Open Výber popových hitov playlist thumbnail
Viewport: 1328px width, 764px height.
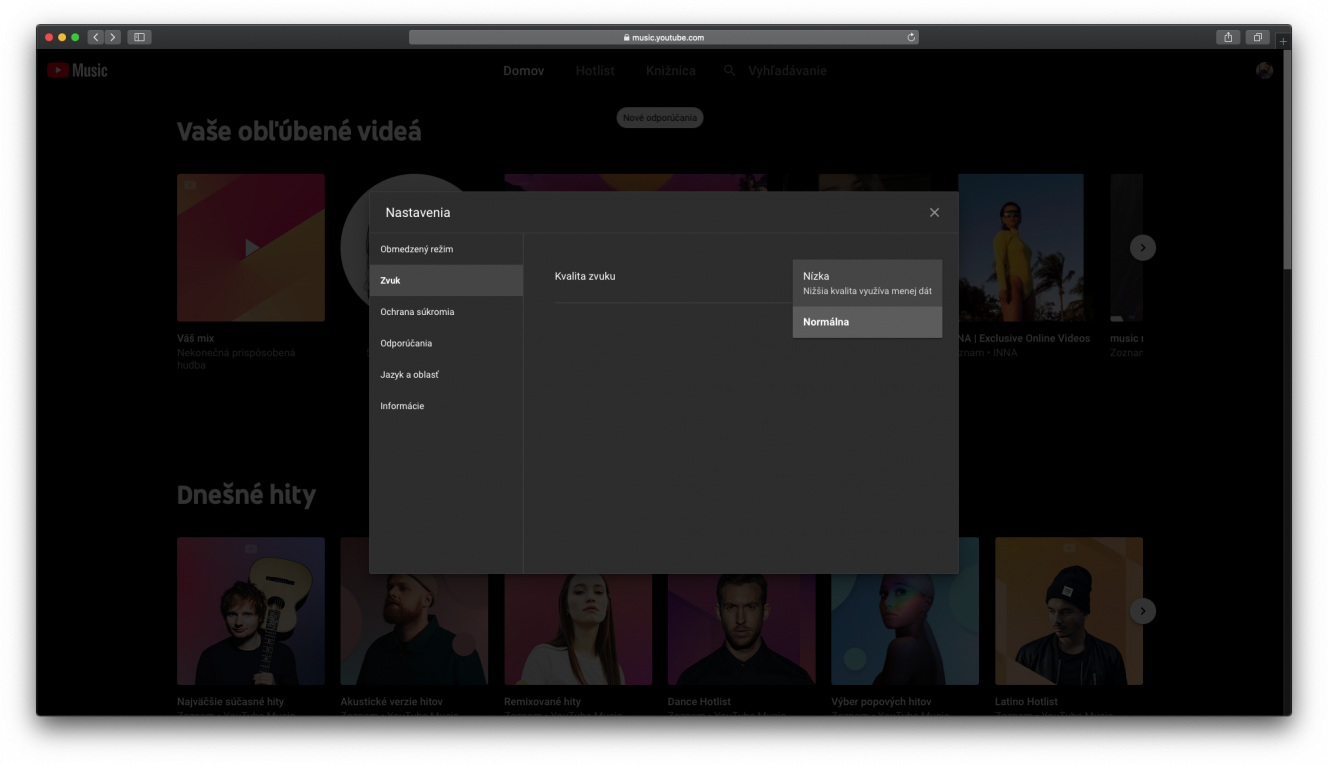(x=905, y=629)
